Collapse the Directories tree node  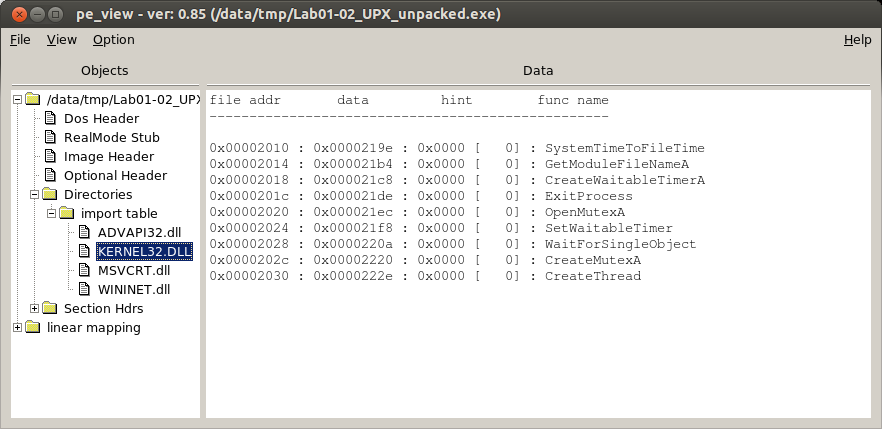click(x=35, y=195)
